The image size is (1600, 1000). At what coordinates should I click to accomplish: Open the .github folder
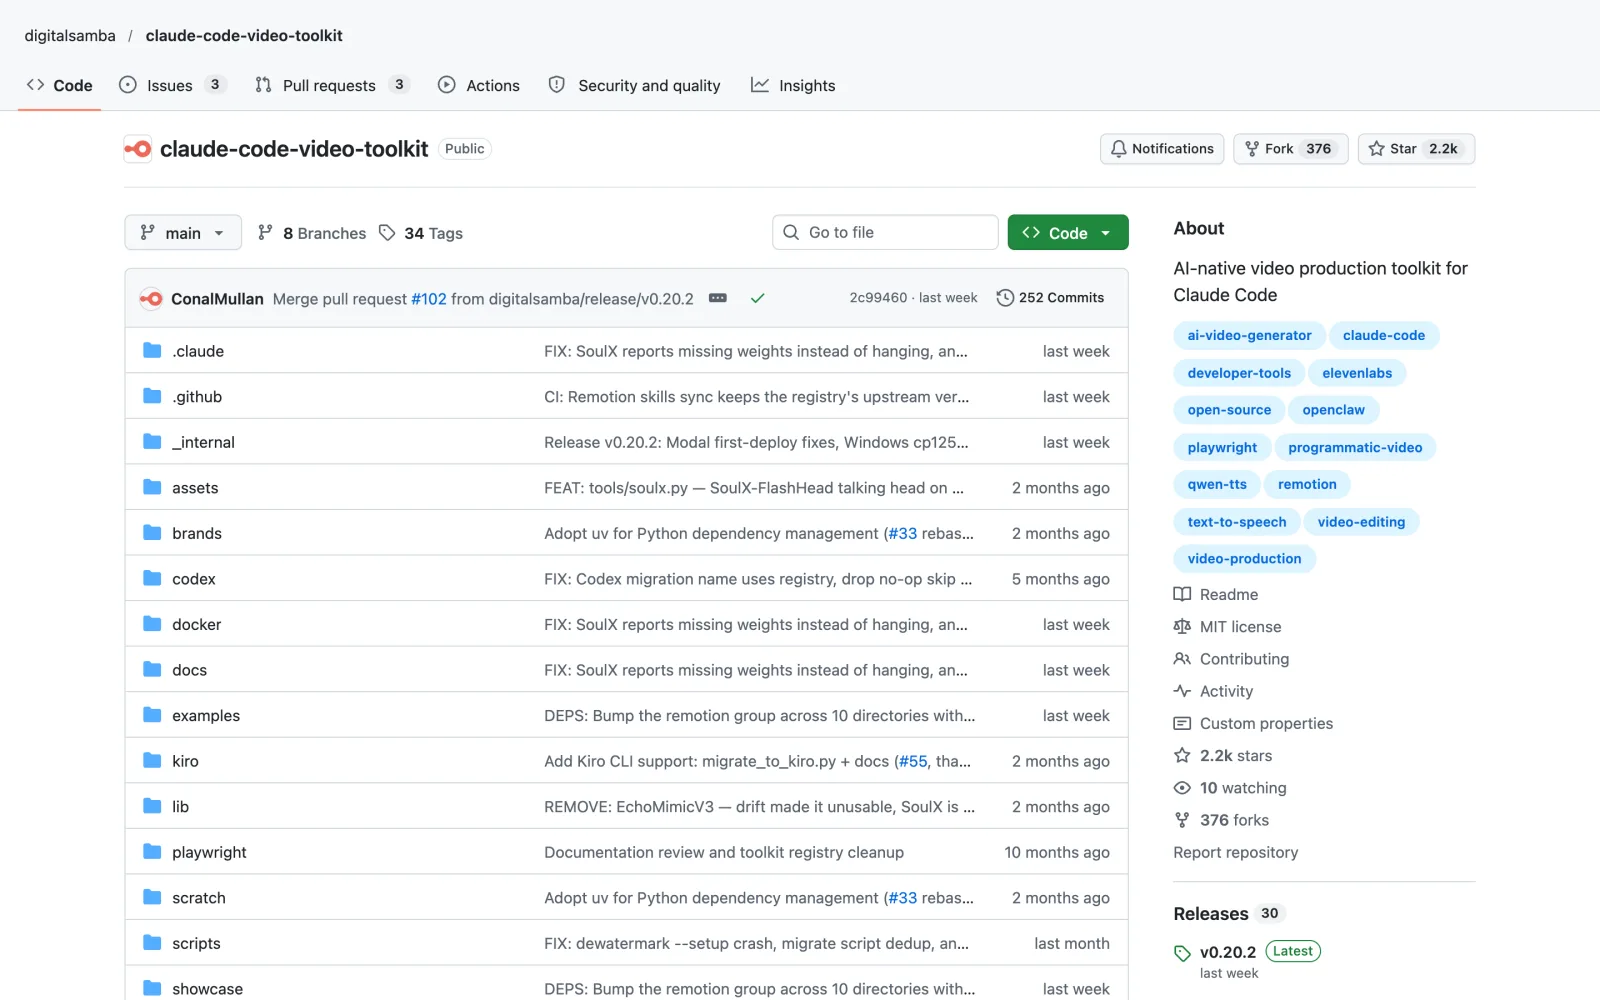197,397
